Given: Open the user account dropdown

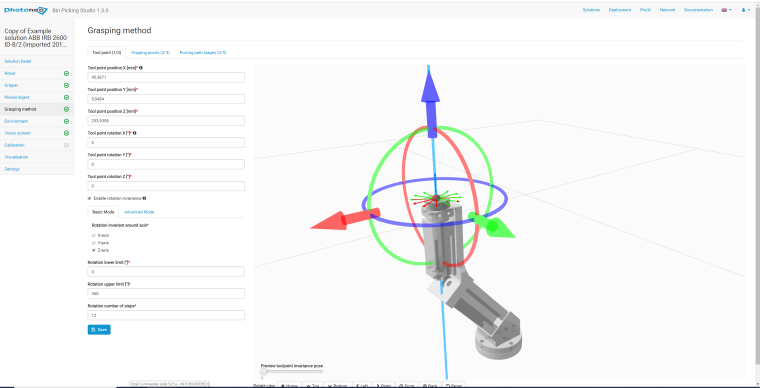Looking at the screenshot, I should coord(745,10).
